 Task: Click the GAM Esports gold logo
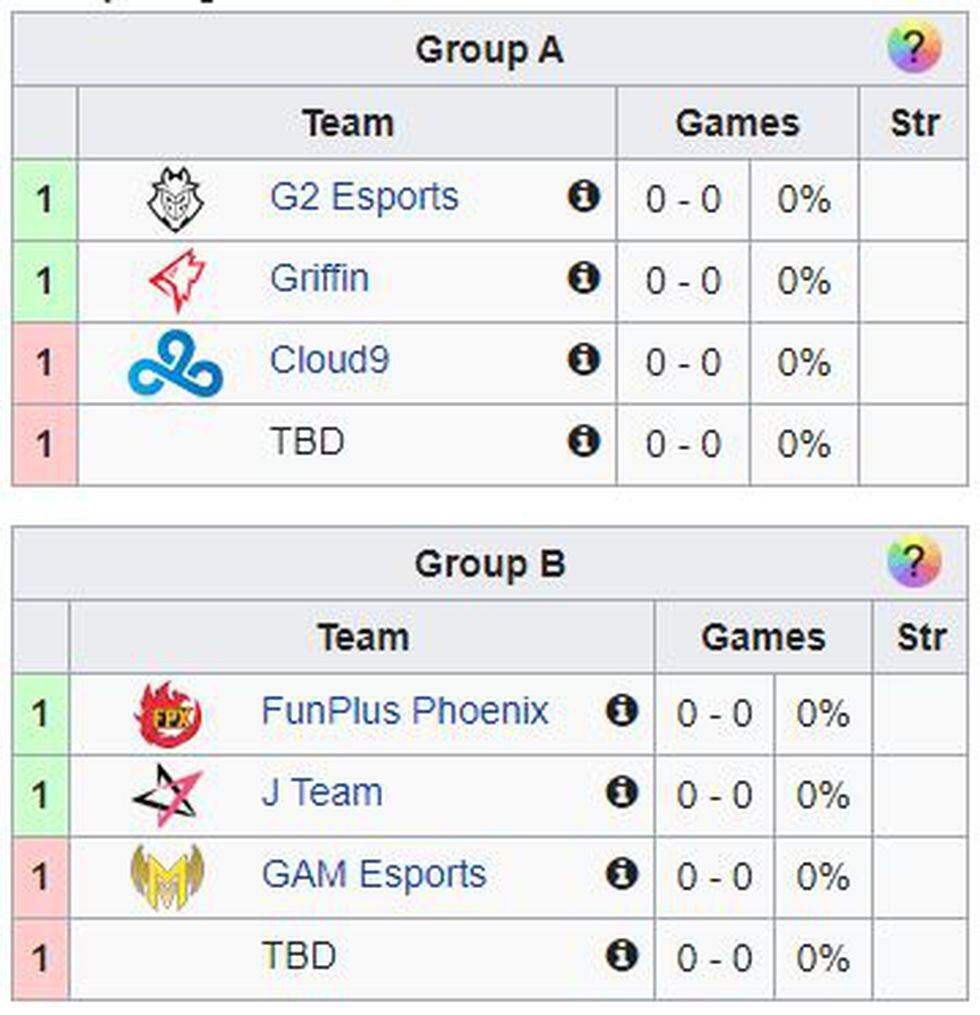167,877
